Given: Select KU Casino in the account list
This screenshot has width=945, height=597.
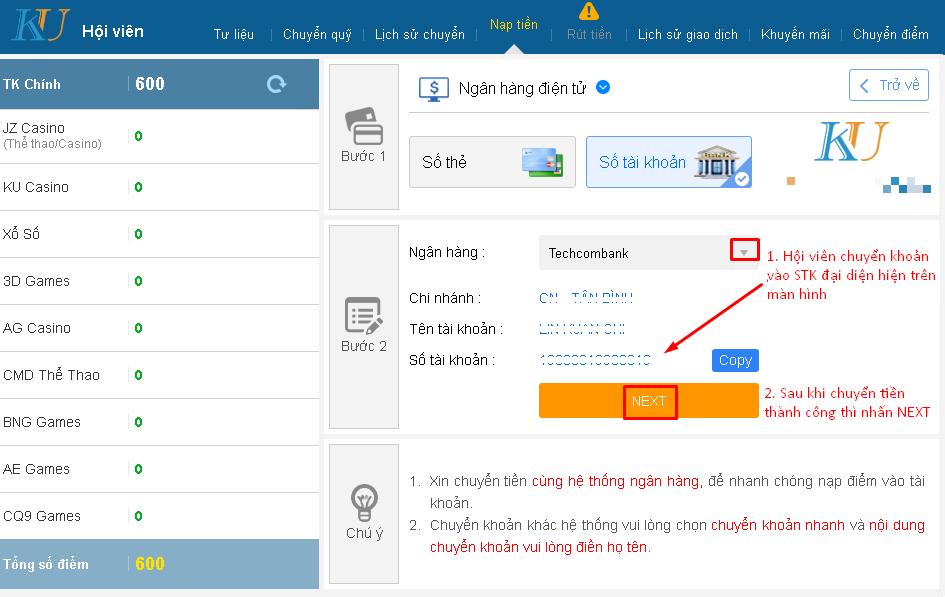Looking at the screenshot, I should pyautogui.click(x=36, y=187).
